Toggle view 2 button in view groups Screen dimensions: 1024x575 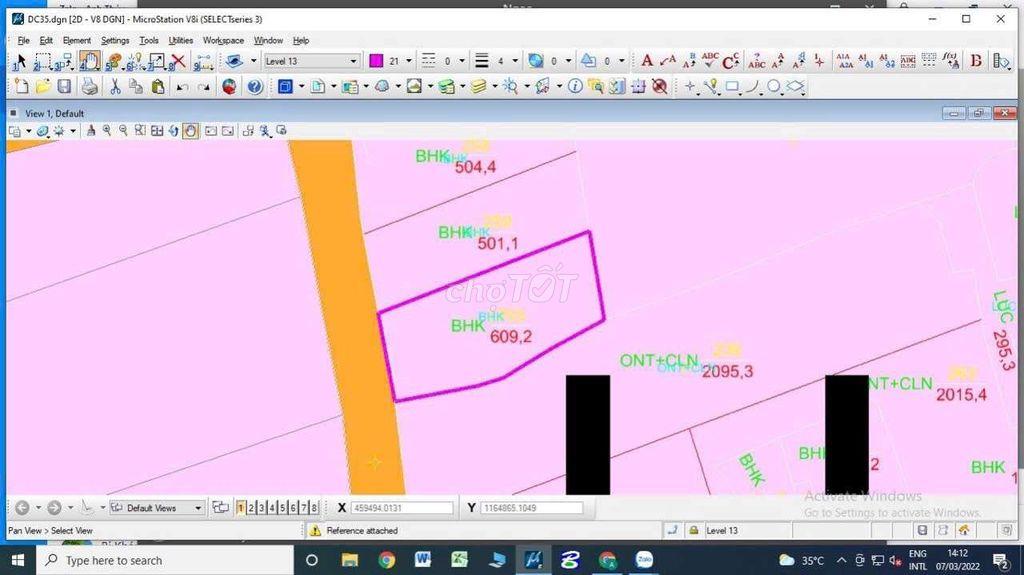[x=251, y=508]
